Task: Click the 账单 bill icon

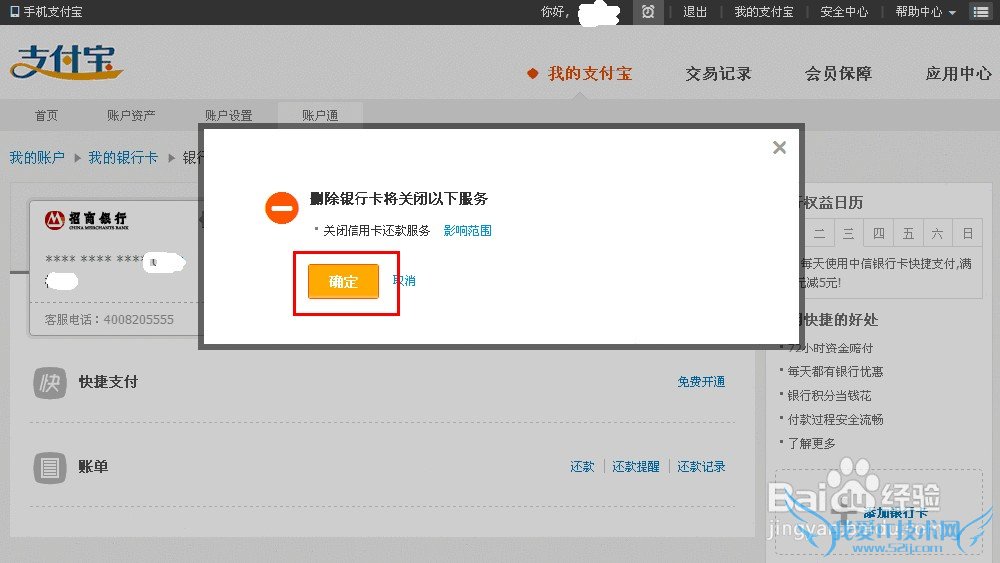Action: coord(50,467)
